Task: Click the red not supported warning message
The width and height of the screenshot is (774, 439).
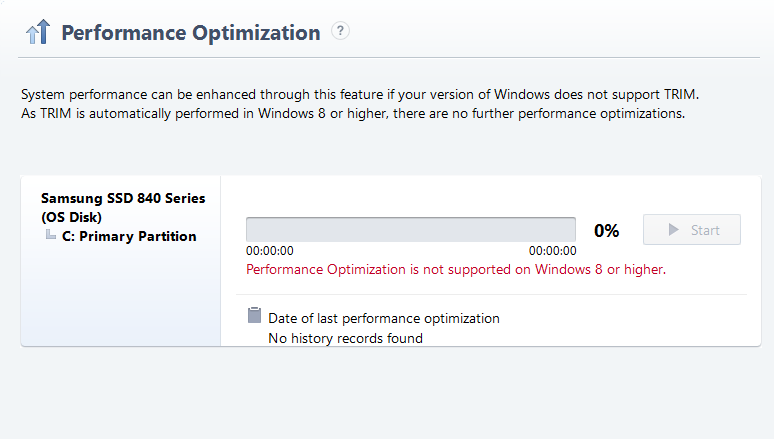Action: 455,269
